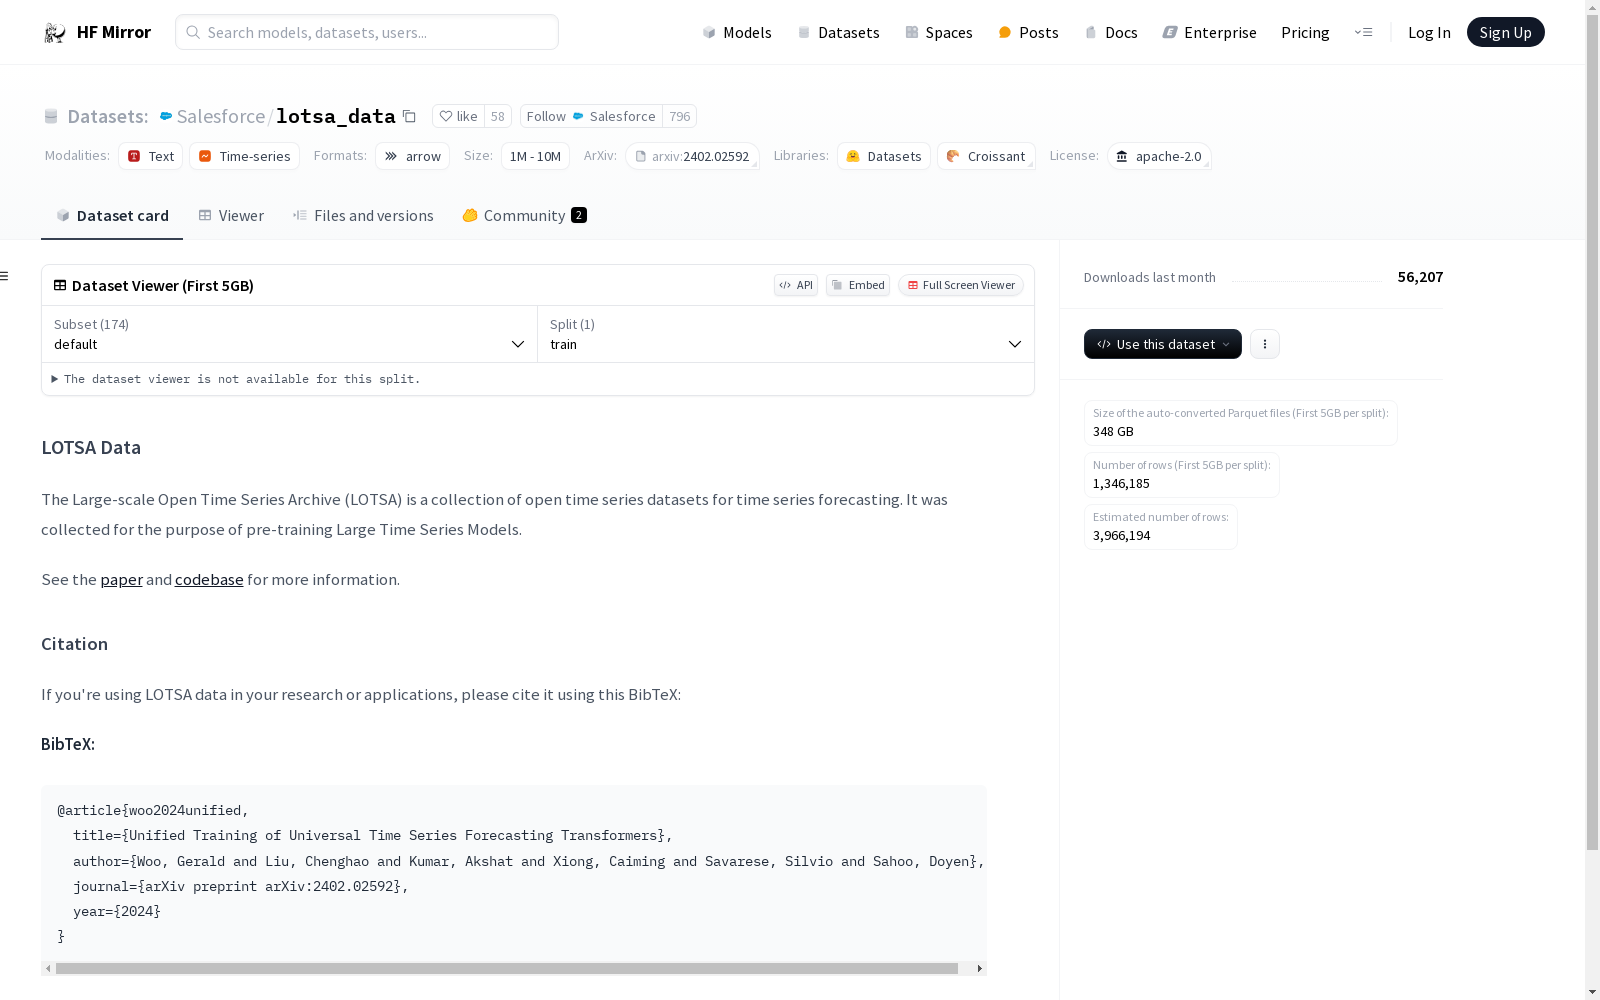Viewport: 1600px width, 1000px height.
Task: Expand the viewer not available message
Action: [x=55, y=379]
